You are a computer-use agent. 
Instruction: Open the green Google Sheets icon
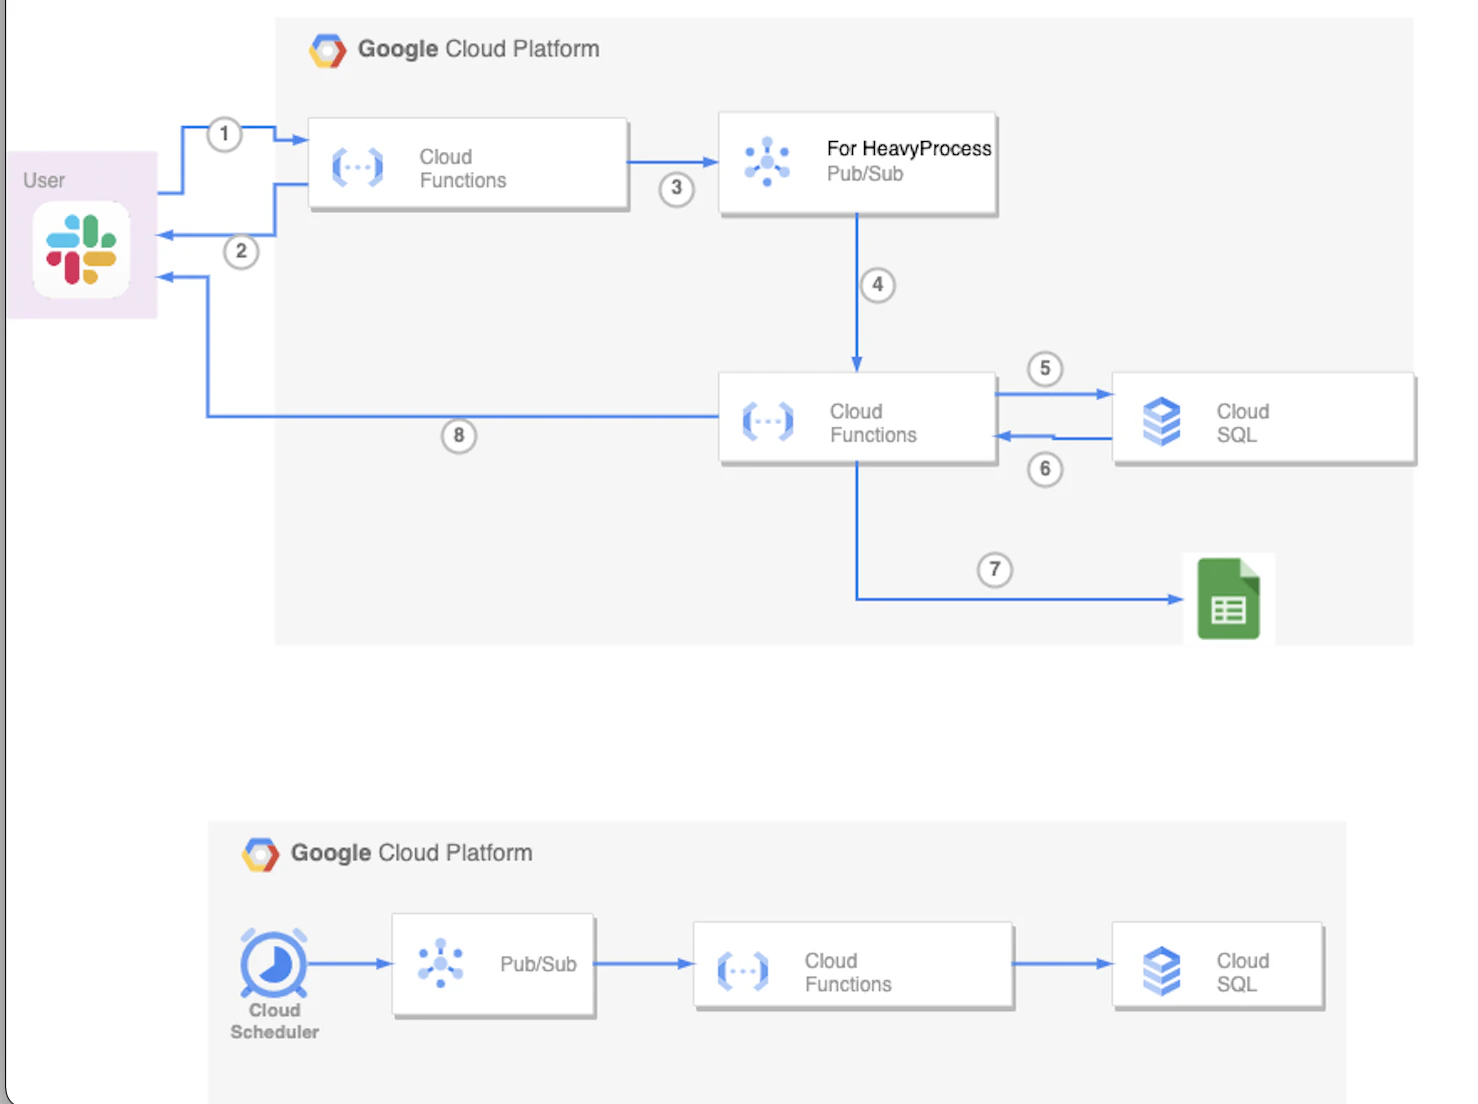[x=1229, y=598]
